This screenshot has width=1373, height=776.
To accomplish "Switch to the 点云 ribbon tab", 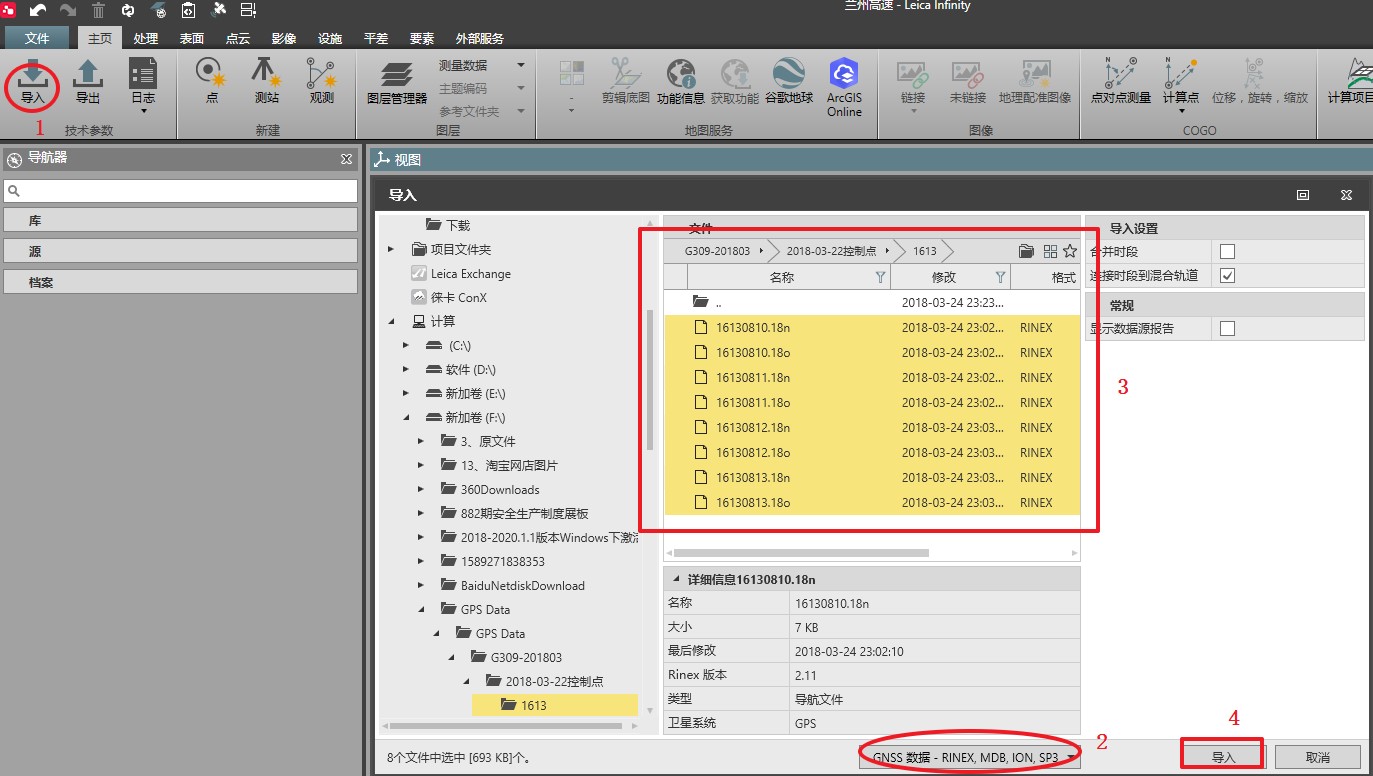I will coord(238,38).
